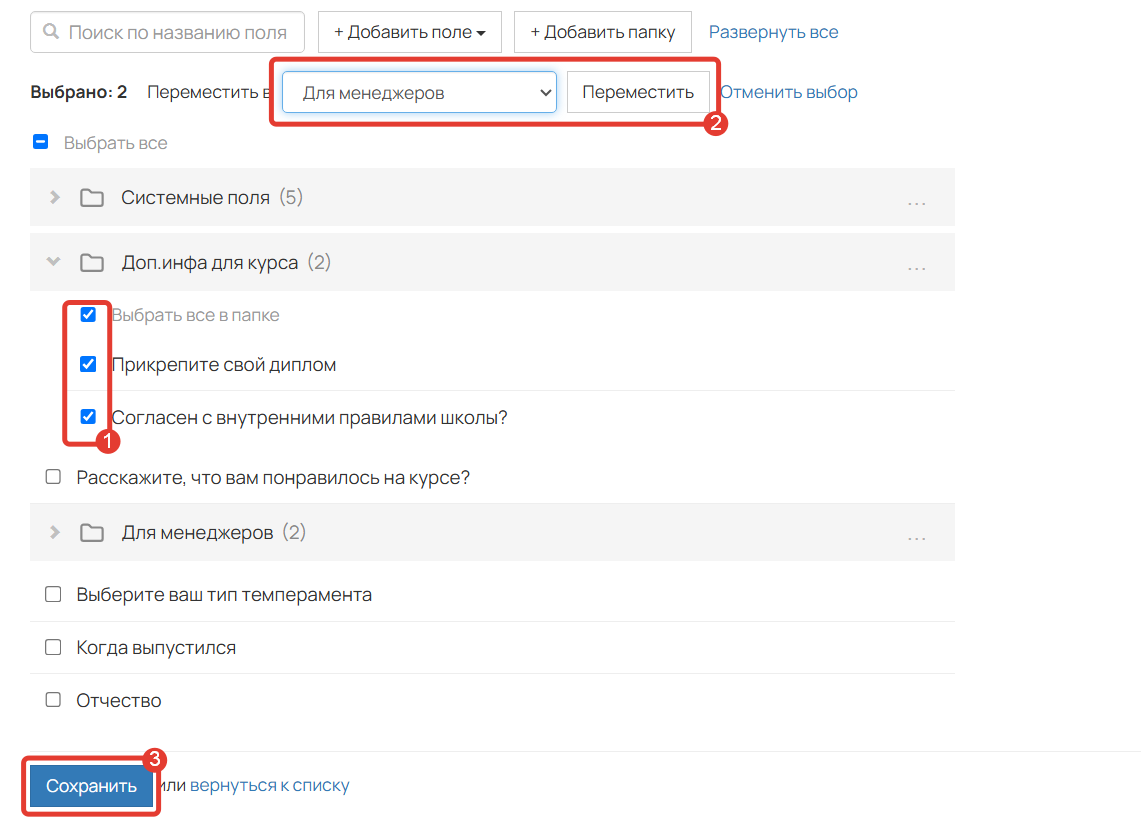The height and width of the screenshot is (820, 1141).
Task: Click the Выбрать все label text
Action: pos(116,143)
